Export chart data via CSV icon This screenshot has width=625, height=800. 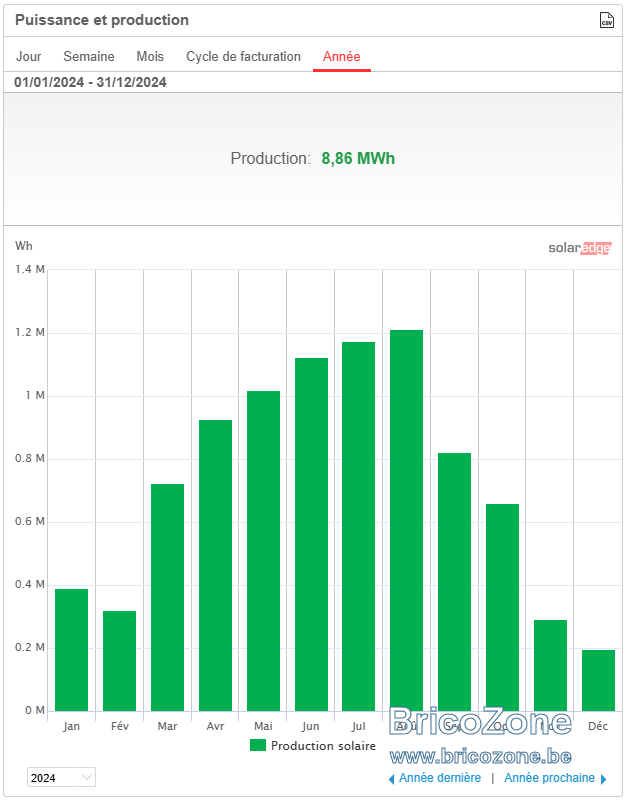(x=606, y=20)
